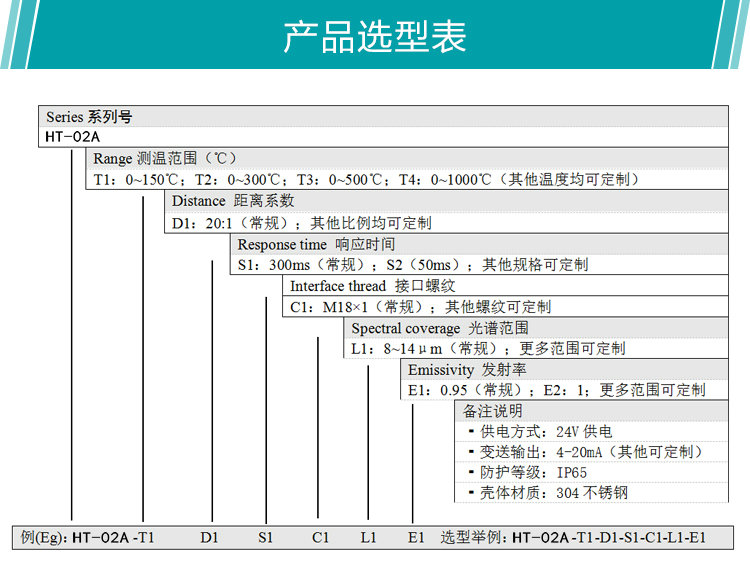Select the Series 系列号 header row
The height and width of the screenshot is (582, 750).
89,117
